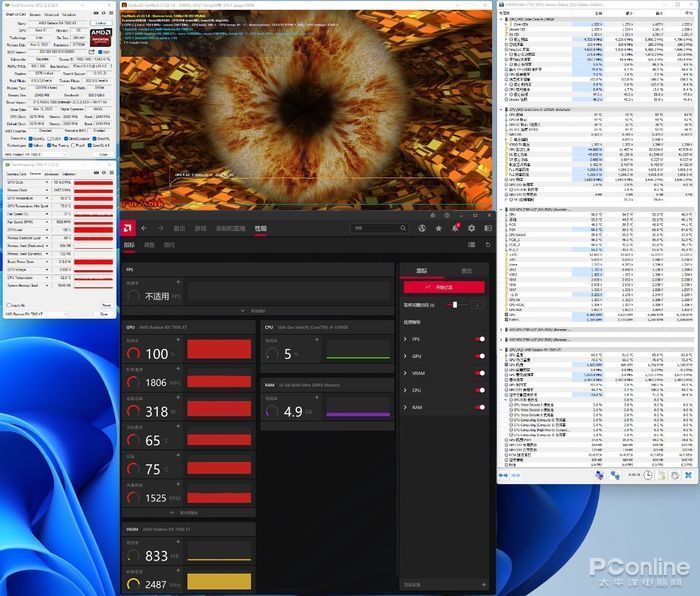Click the plus icon on the CPU utilization 5% card
Image resolution: width=700 pixels, height=596 pixels.
click(x=317, y=340)
